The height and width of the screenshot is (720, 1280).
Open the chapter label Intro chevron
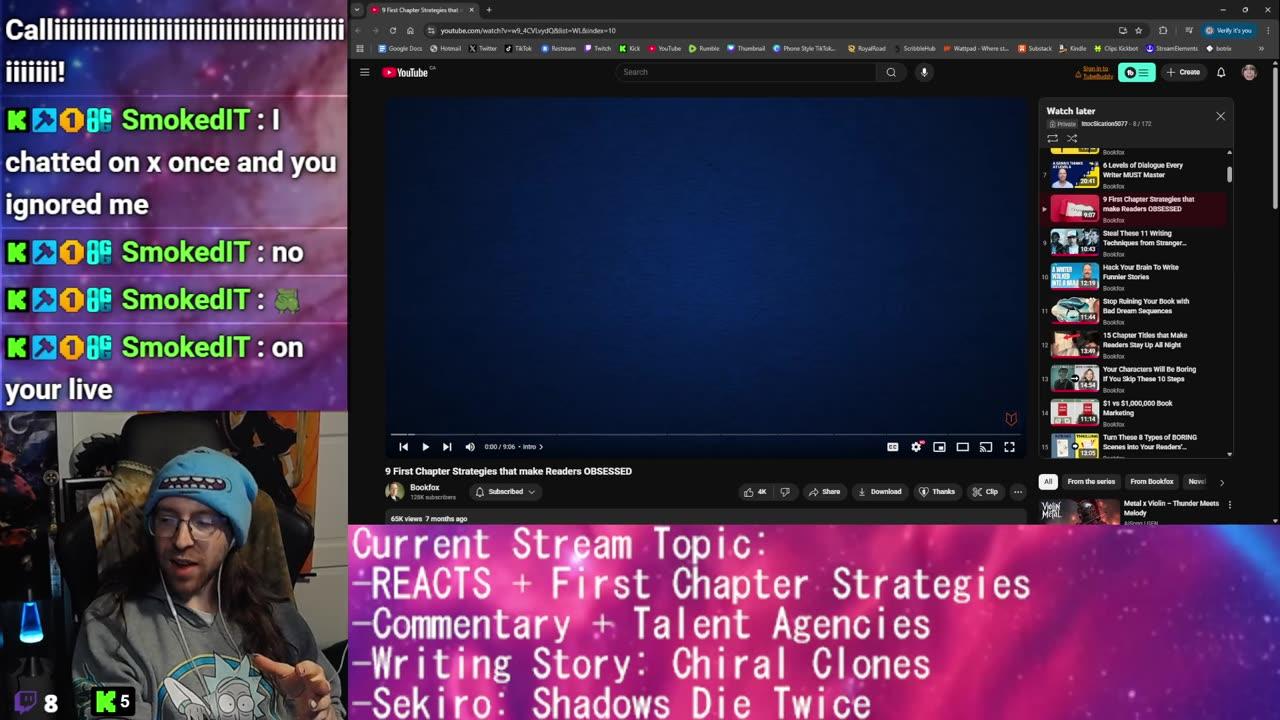533,447
